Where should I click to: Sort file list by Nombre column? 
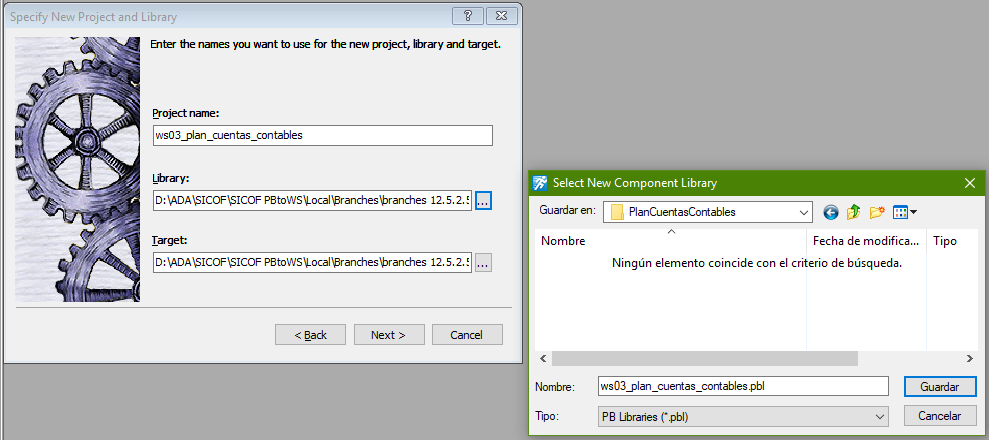670,241
